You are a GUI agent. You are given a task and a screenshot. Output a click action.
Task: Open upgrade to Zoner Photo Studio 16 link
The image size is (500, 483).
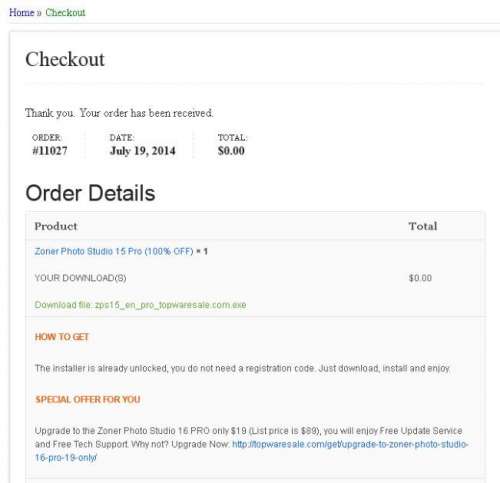coord(350,444)
